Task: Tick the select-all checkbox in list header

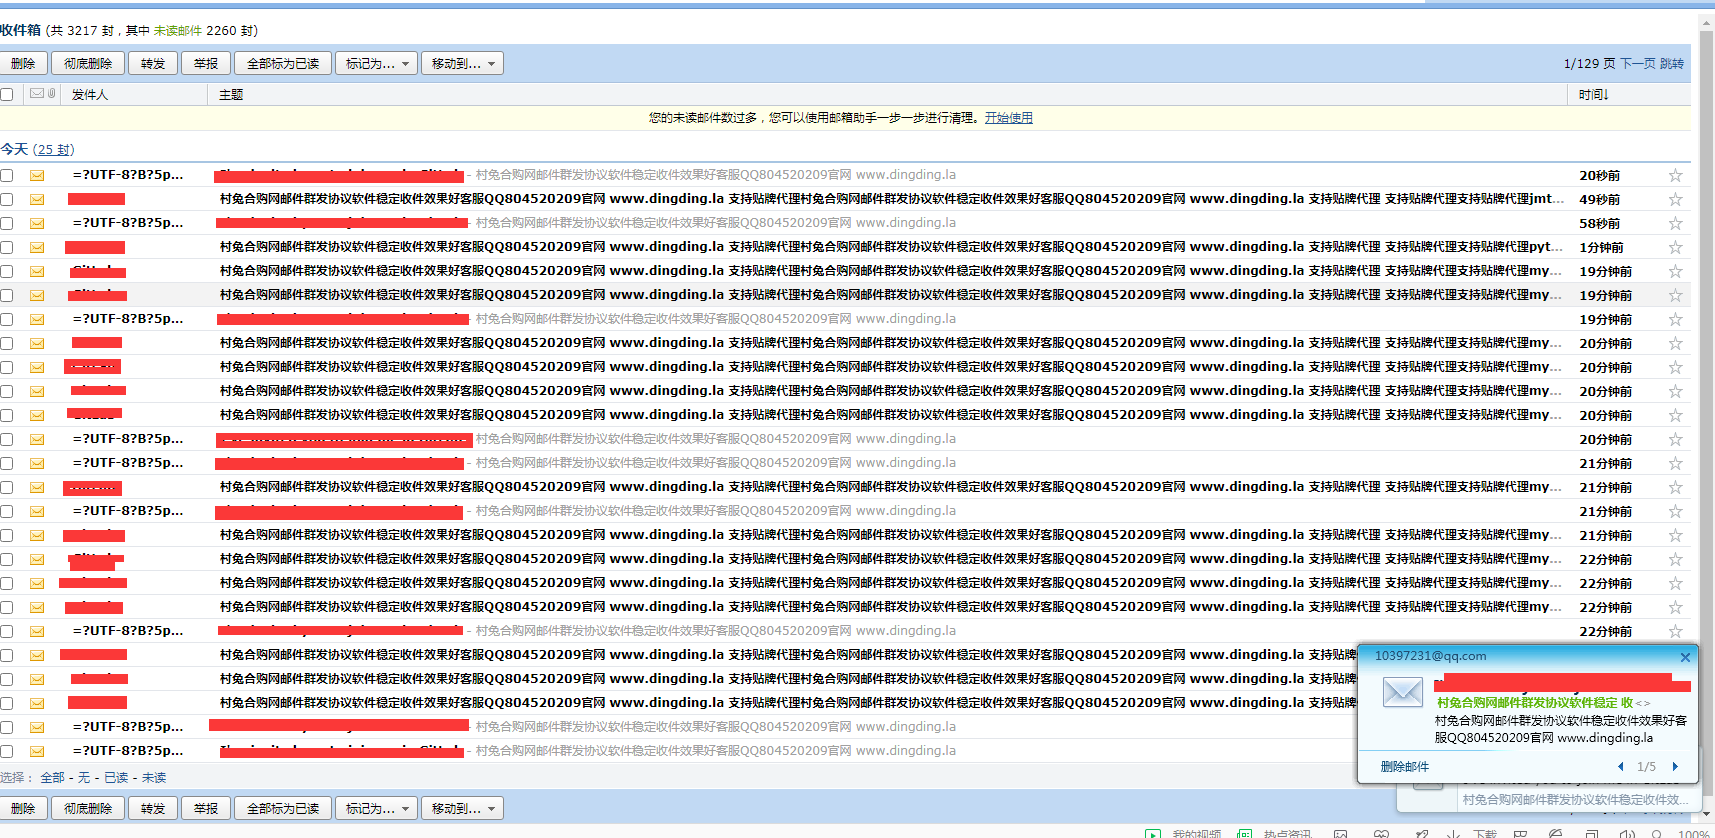Action: (7, 95)
